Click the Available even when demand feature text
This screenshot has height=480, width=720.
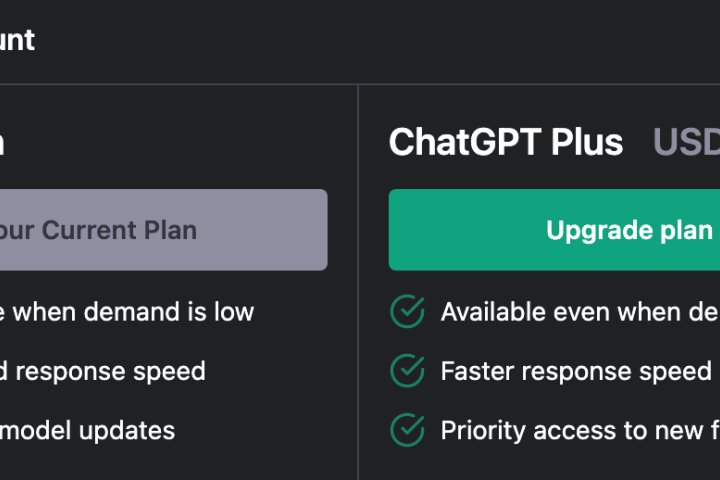tap(580, 312)
